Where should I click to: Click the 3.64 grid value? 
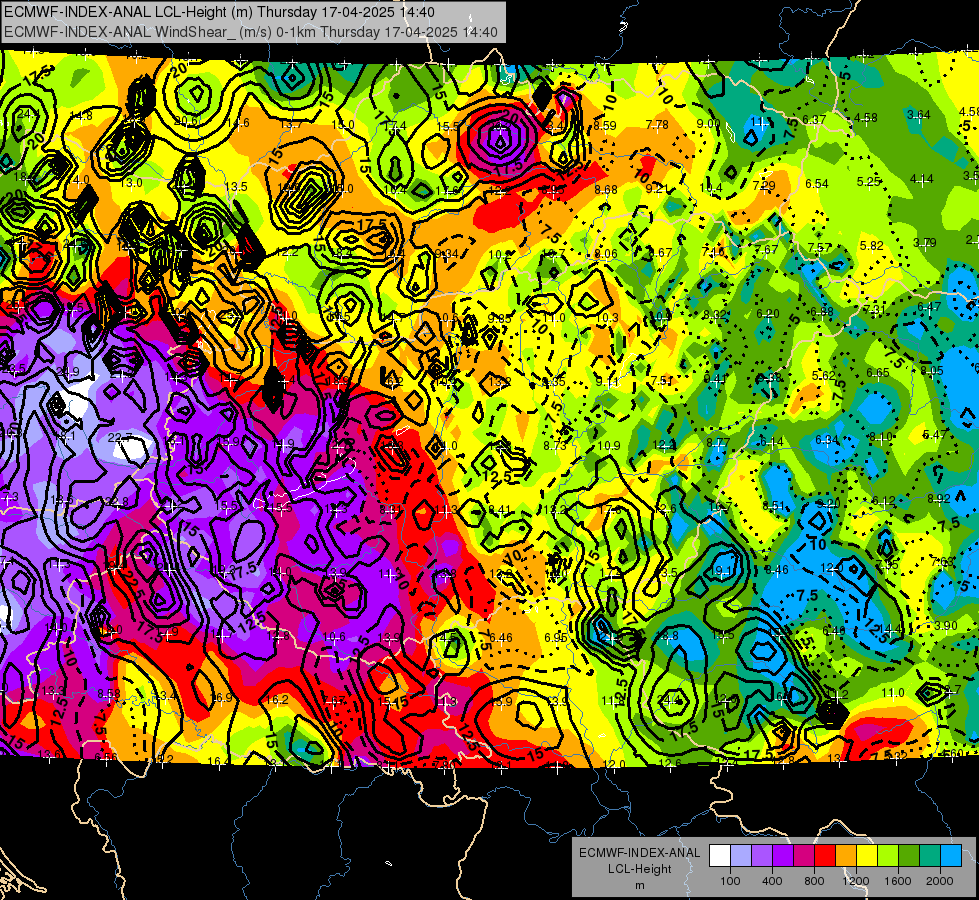pos(918,115)
